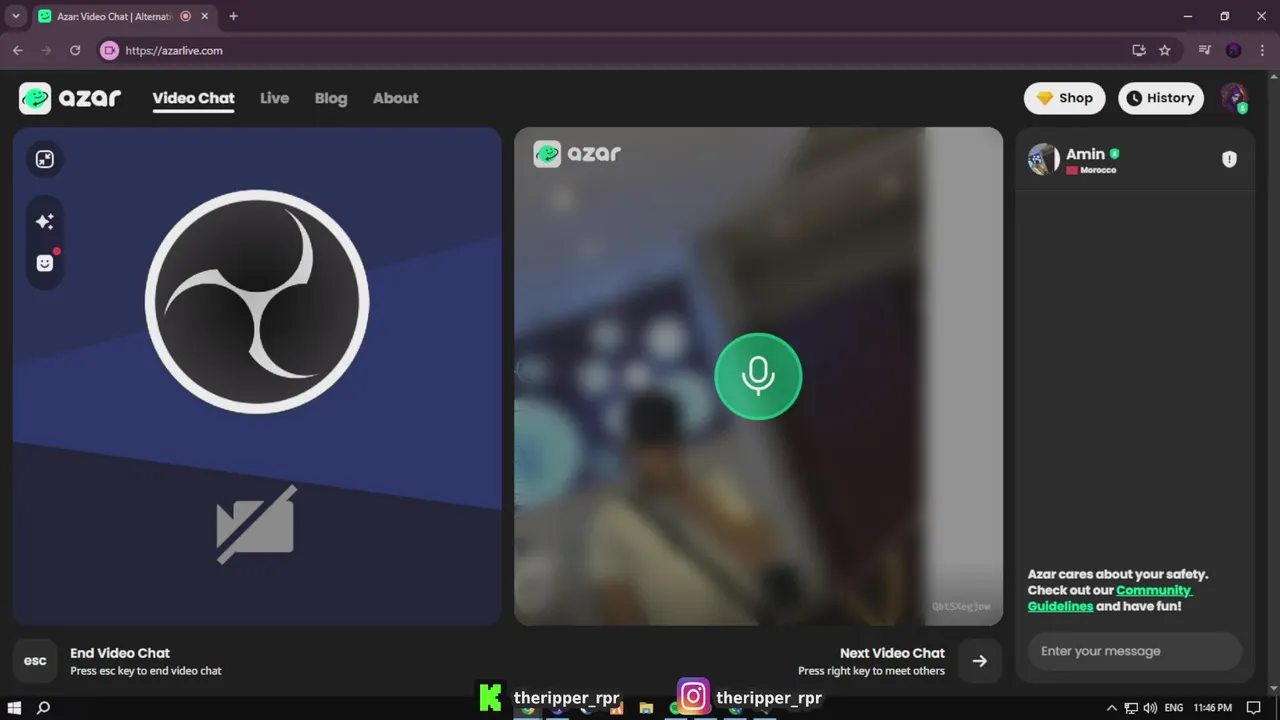Close the Azar Video Chat tab
Image resolution: width=1280 pixels, height=720 pixels.
(x=207, y=16)
